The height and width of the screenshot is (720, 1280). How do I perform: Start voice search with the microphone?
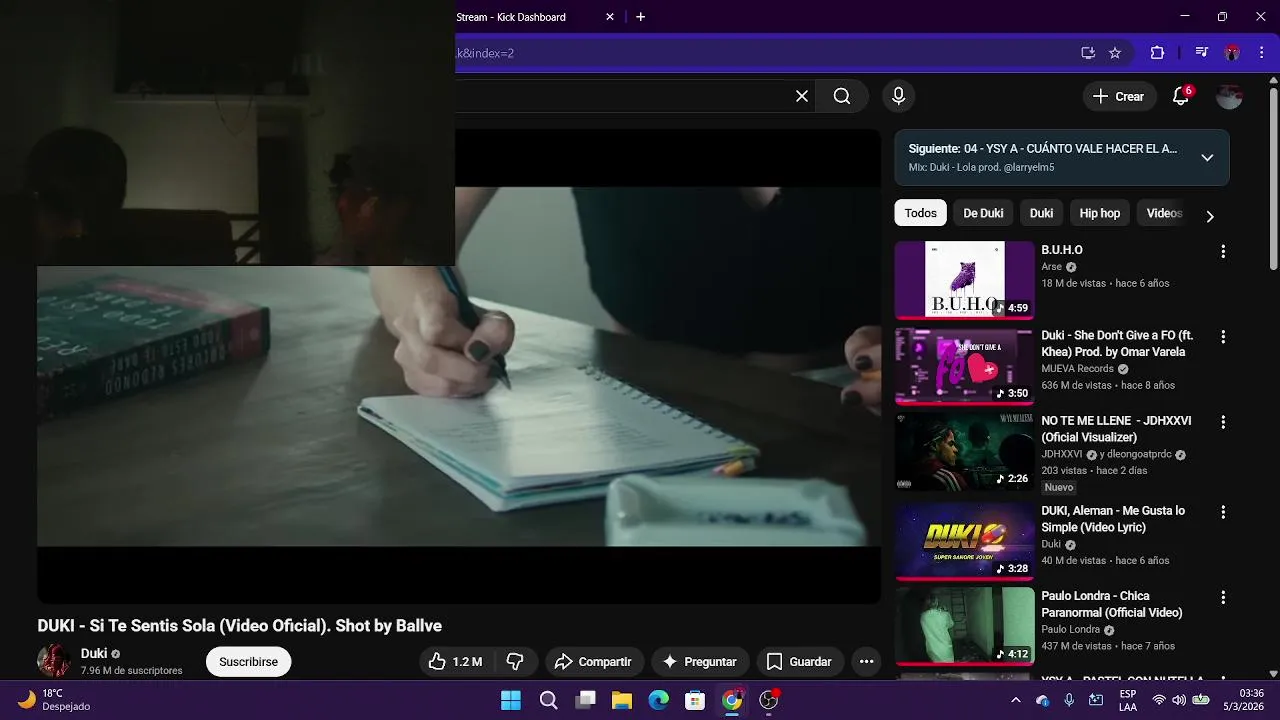point(898,96)
